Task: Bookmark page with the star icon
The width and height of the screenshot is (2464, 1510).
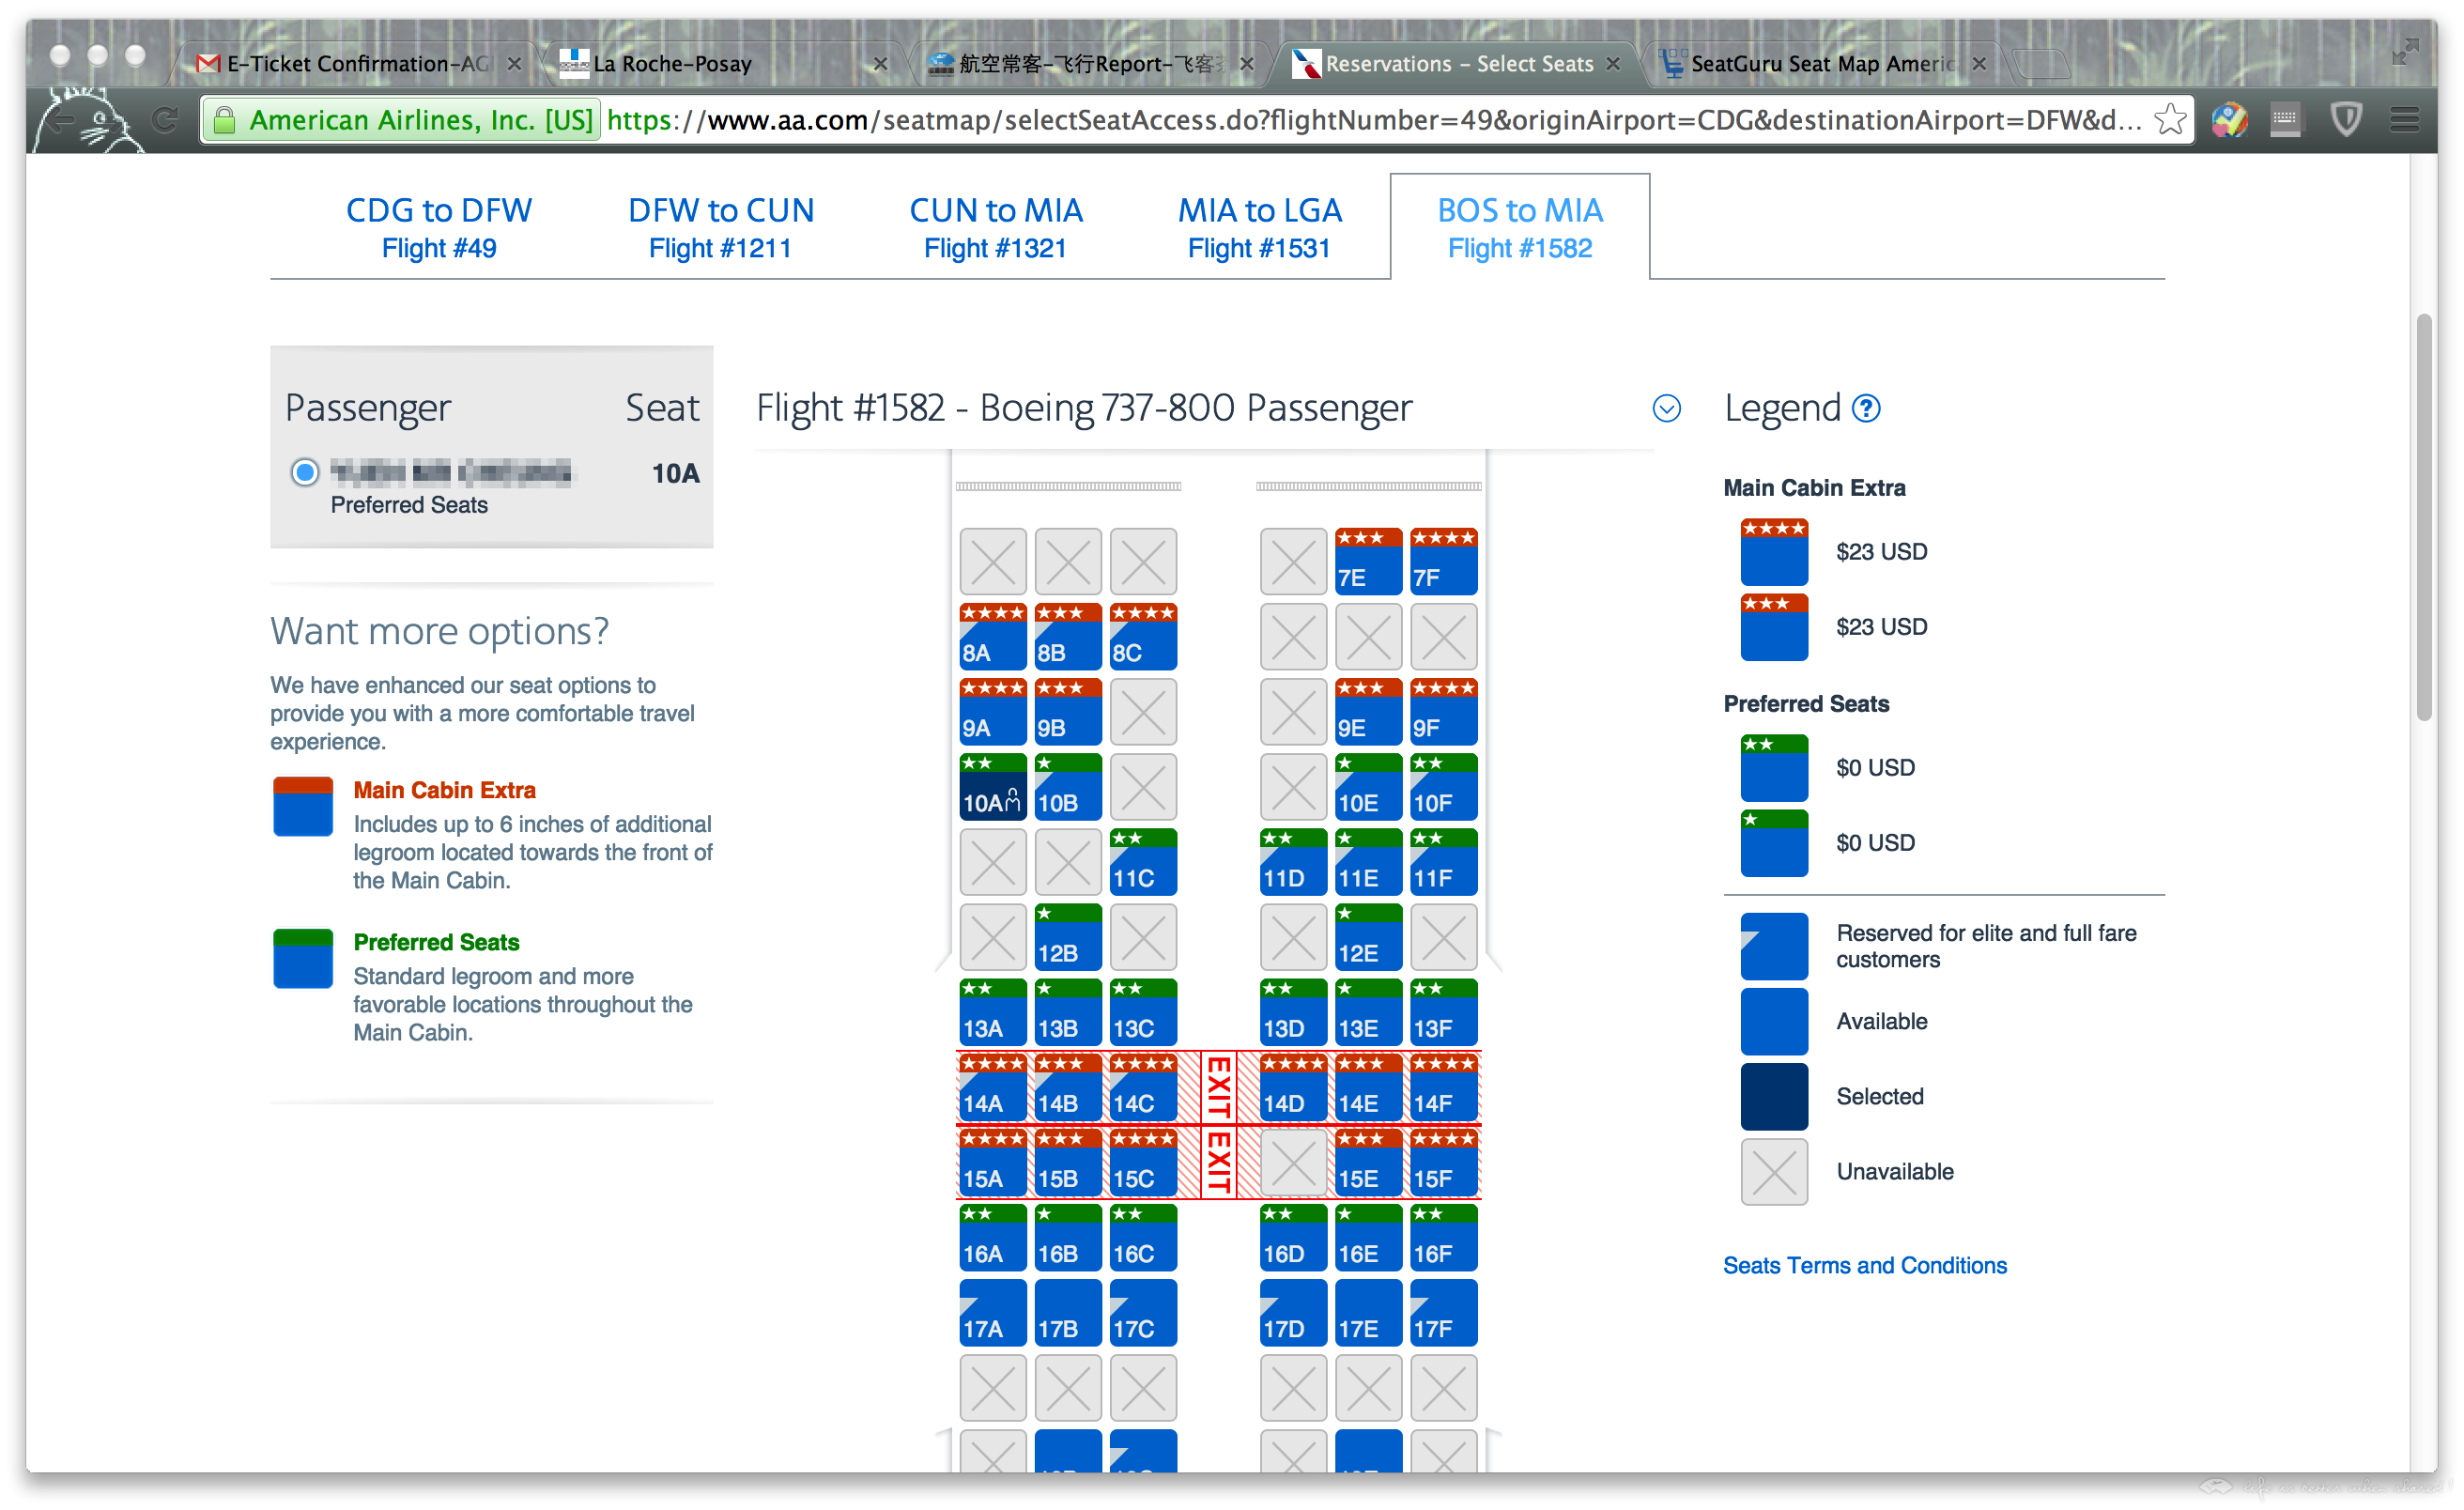Action: (2168, 120)
